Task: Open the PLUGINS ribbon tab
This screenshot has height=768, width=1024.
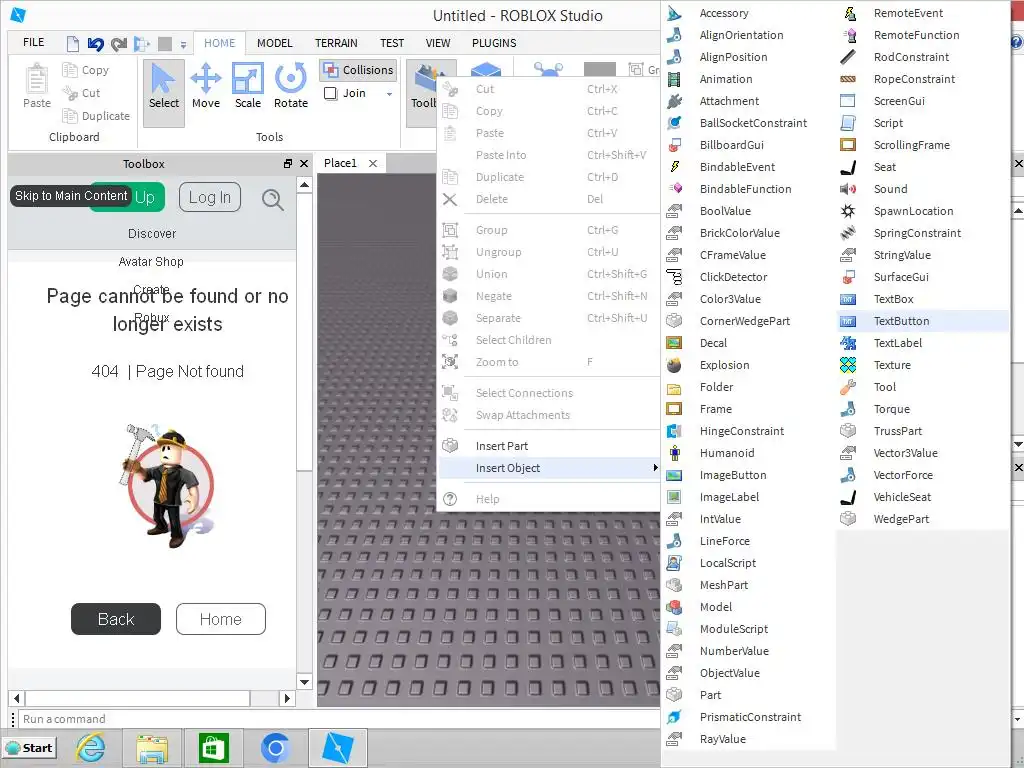Action: (494, 43)
